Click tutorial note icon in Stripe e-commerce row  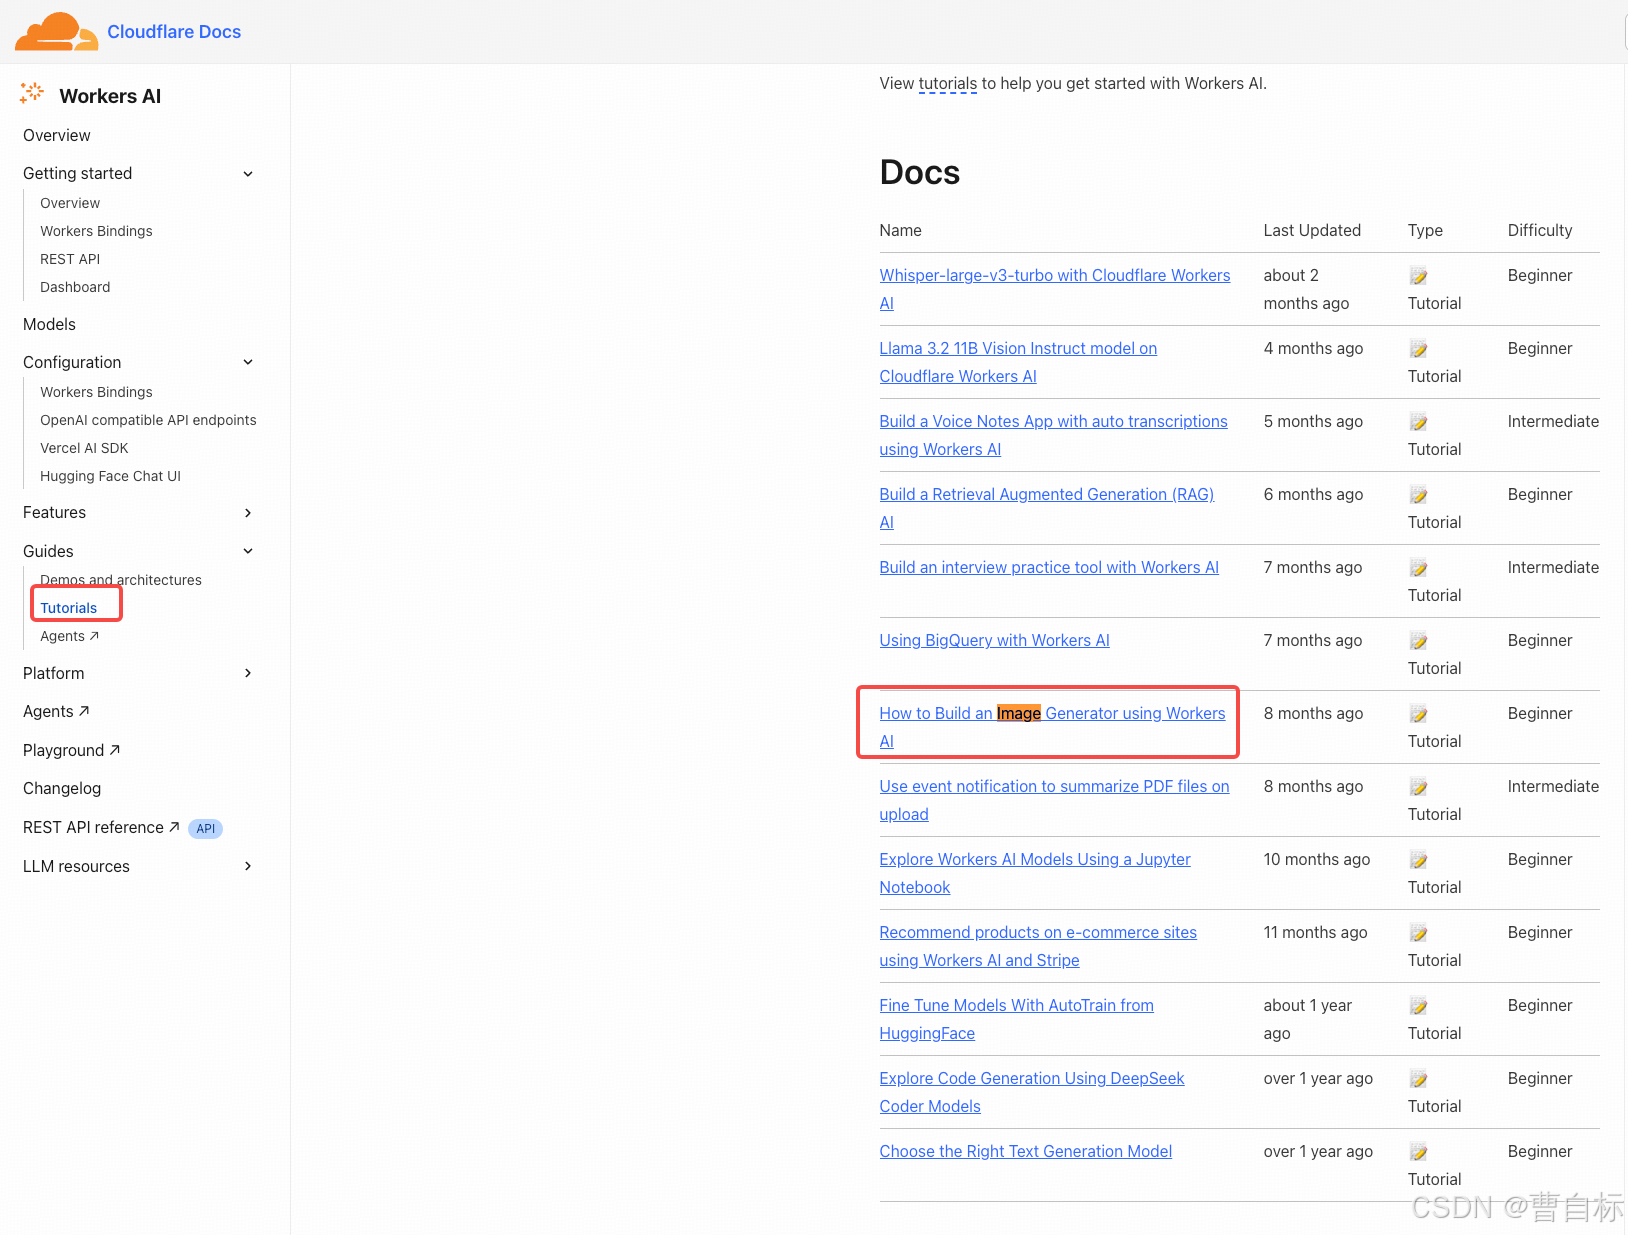[1418, 933]
